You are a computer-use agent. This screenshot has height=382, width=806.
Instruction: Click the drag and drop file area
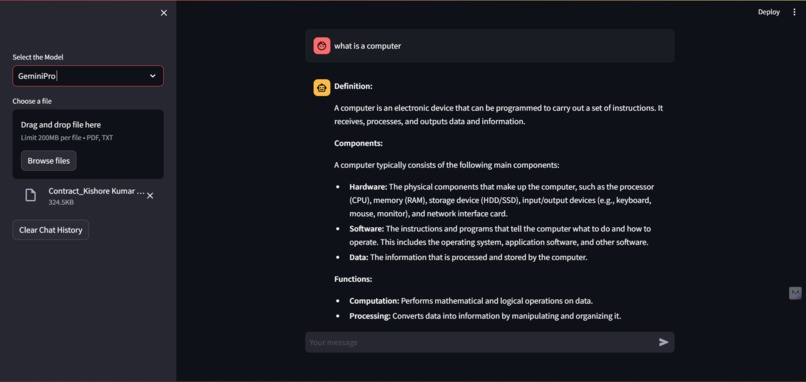(x=88, y=144)
